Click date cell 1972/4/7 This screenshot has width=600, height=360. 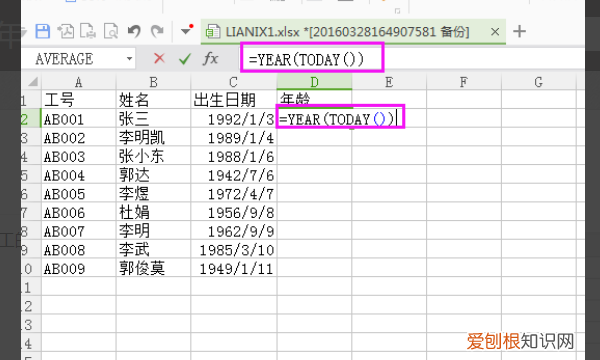(x=233, y=194)
